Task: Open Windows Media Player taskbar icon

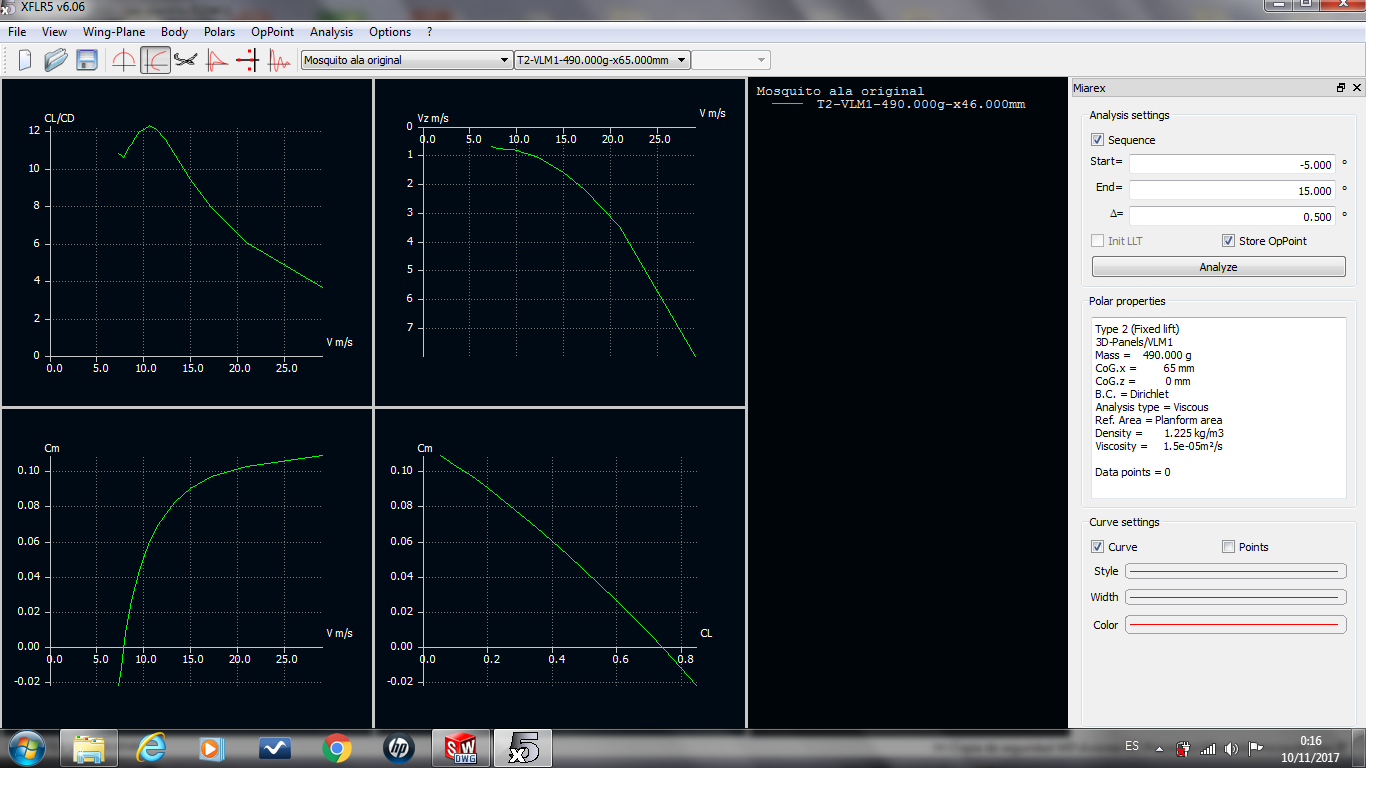Action: [x=211, y=748]
